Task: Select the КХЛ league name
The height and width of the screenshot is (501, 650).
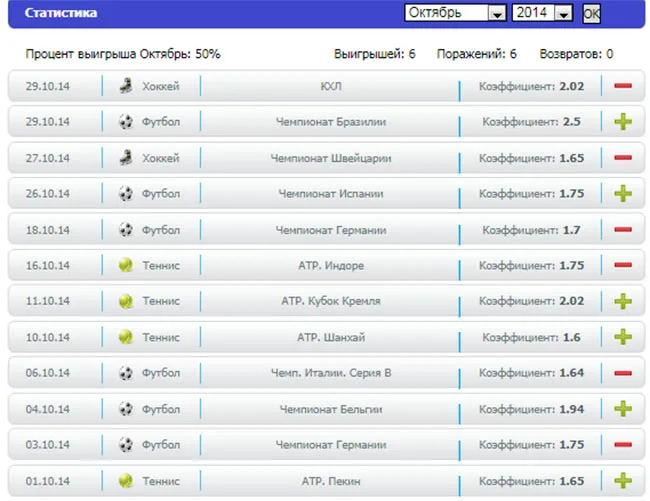Action: coord(331,86)
